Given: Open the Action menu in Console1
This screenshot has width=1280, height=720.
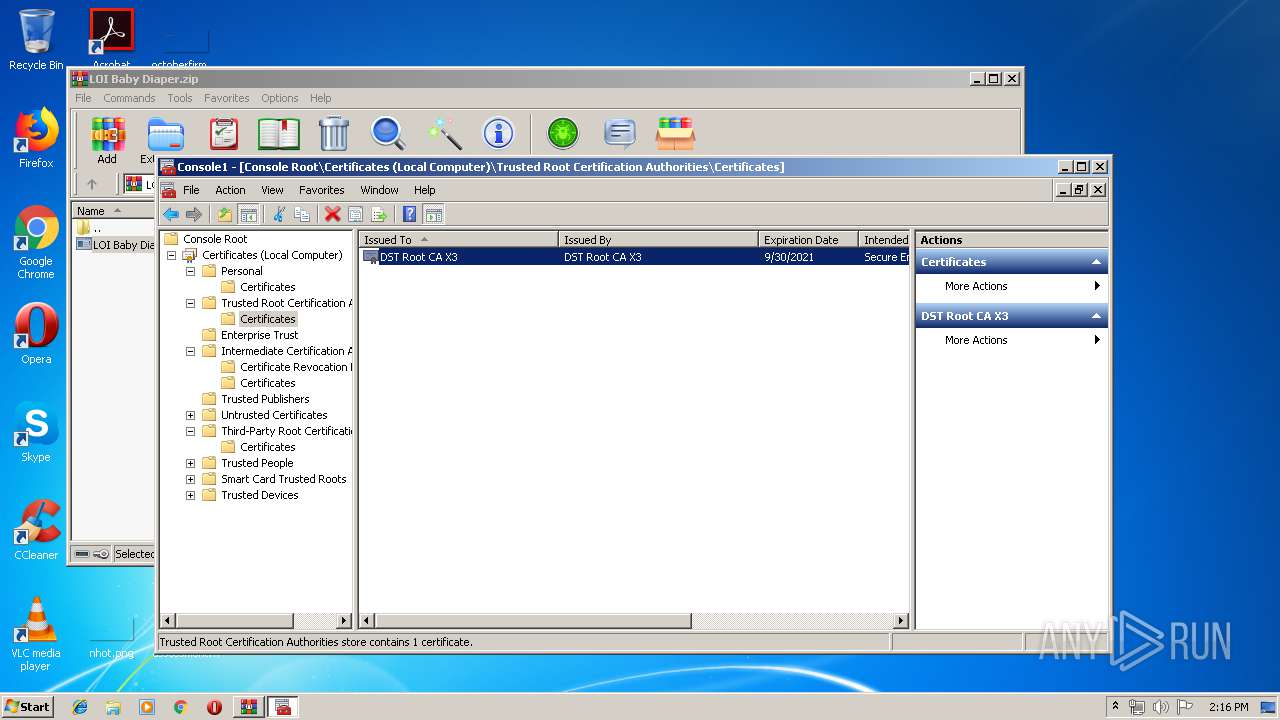Looking at the screenshot, I should [230, 190].
